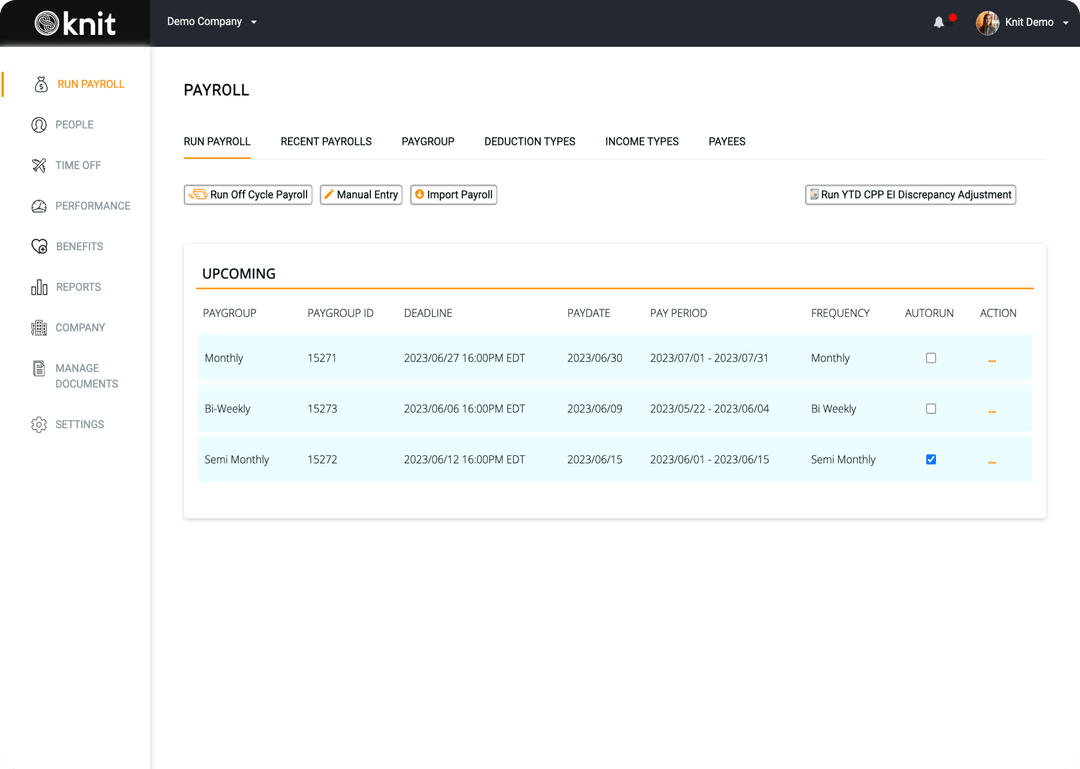Open the Reports bar chart icon

coord(40,287)
